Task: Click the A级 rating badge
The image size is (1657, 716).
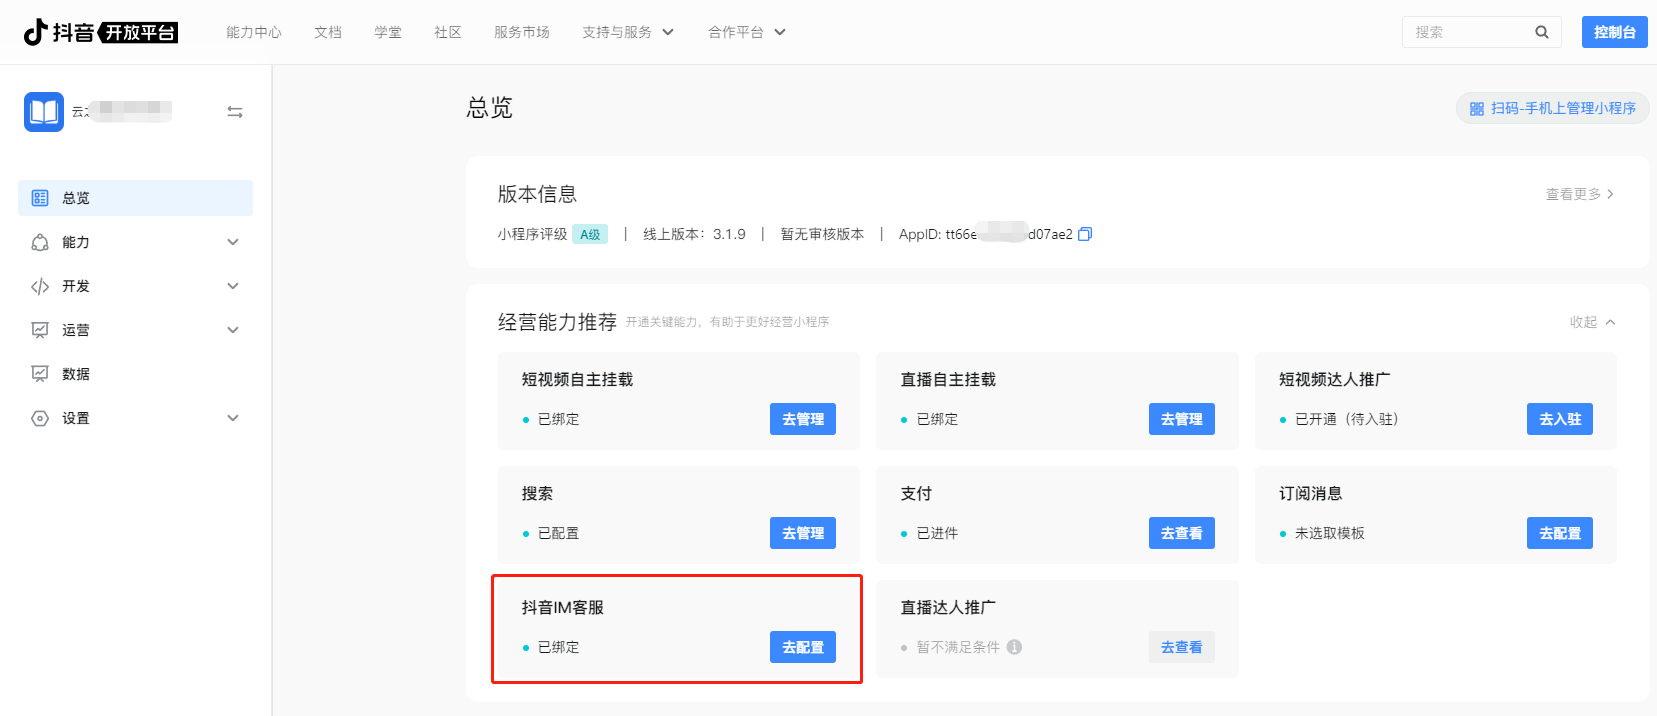Action: pyautogui.click(x=590, y=234)
